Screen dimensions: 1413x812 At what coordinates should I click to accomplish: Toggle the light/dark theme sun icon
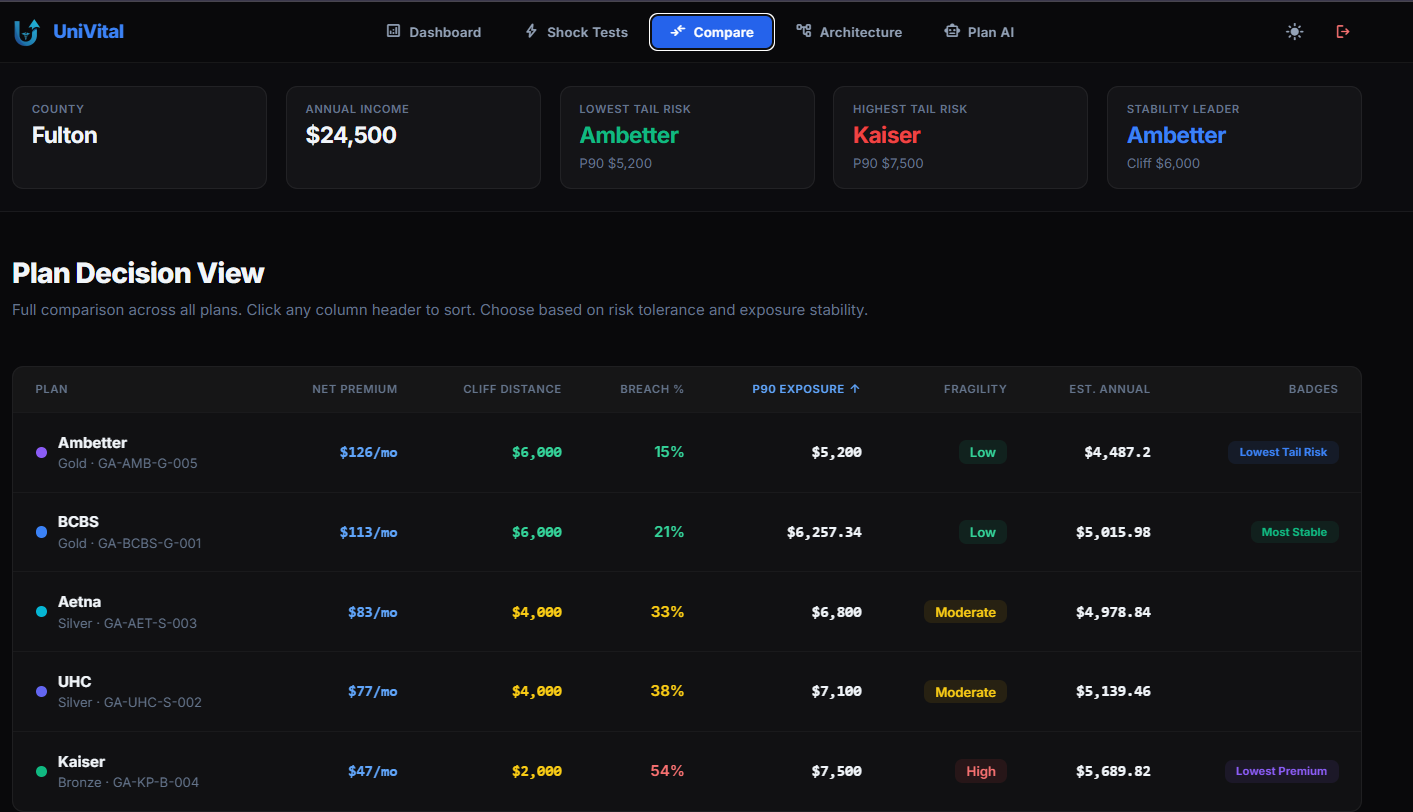pos(1295,32)
